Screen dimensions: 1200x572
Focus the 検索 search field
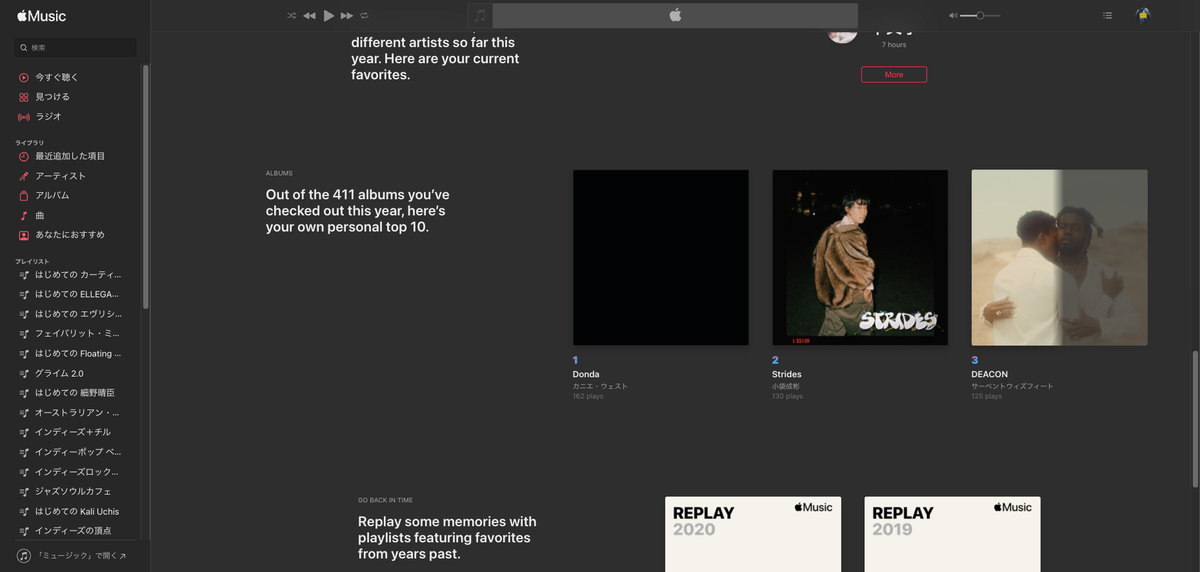tap(75, 47)
